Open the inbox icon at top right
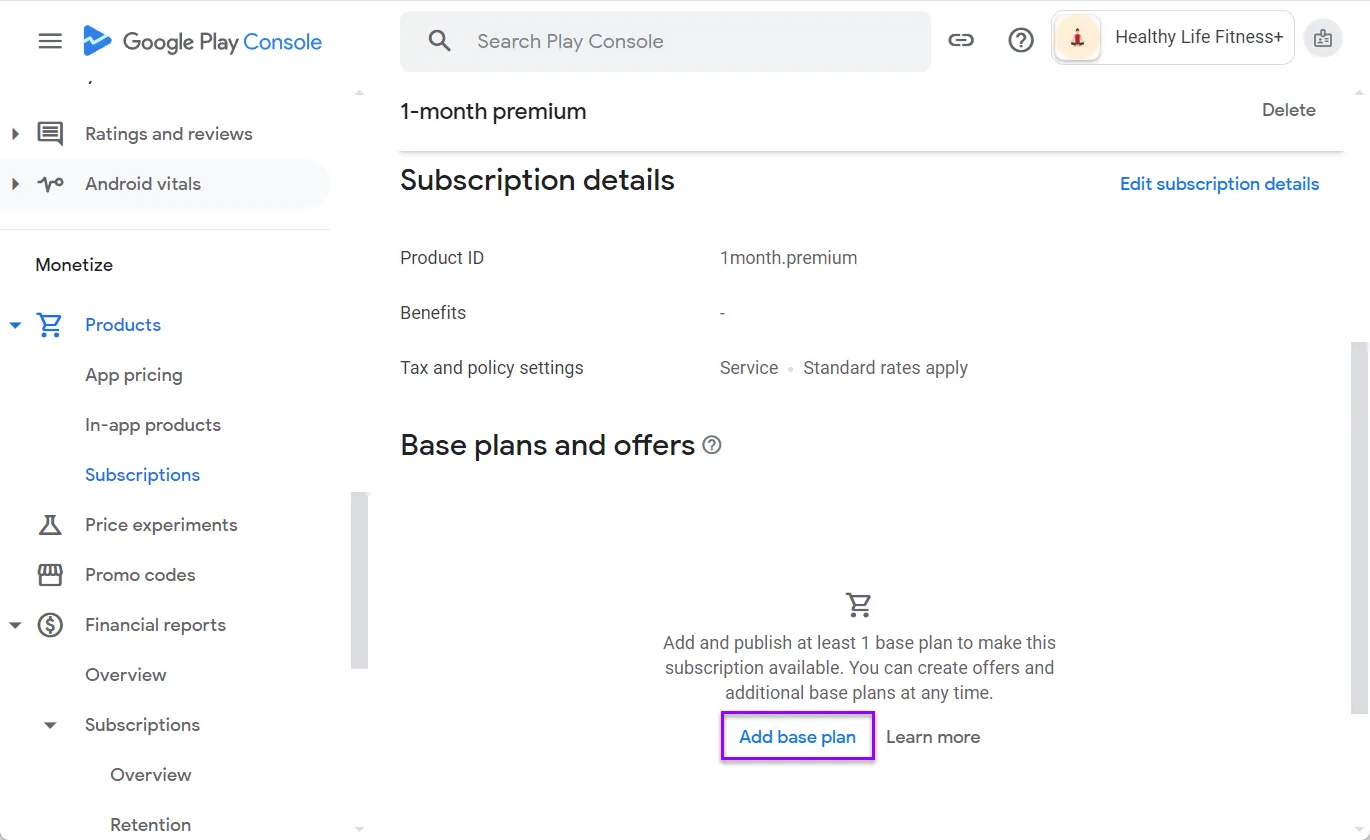 [1323, 38]
